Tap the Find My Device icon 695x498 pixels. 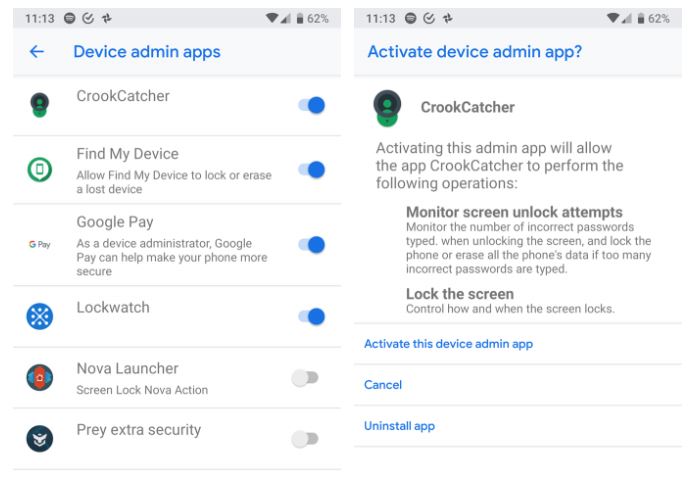click(39, 169)
